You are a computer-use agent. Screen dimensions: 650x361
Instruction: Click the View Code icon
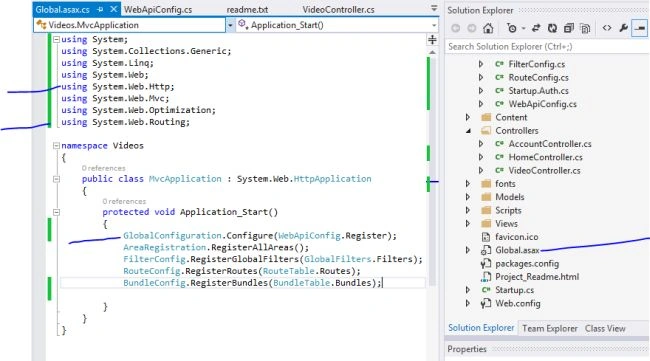607,28
